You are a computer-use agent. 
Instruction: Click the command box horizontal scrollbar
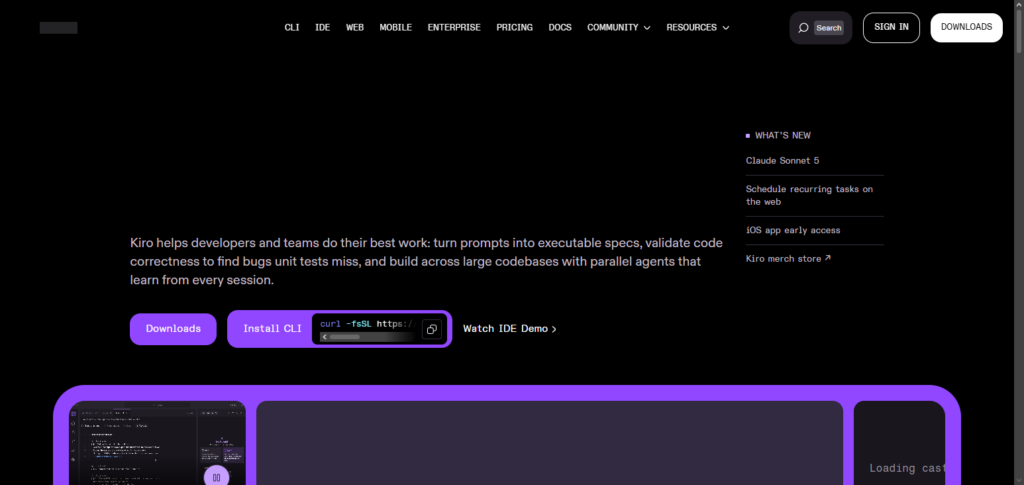click(345, 337)
